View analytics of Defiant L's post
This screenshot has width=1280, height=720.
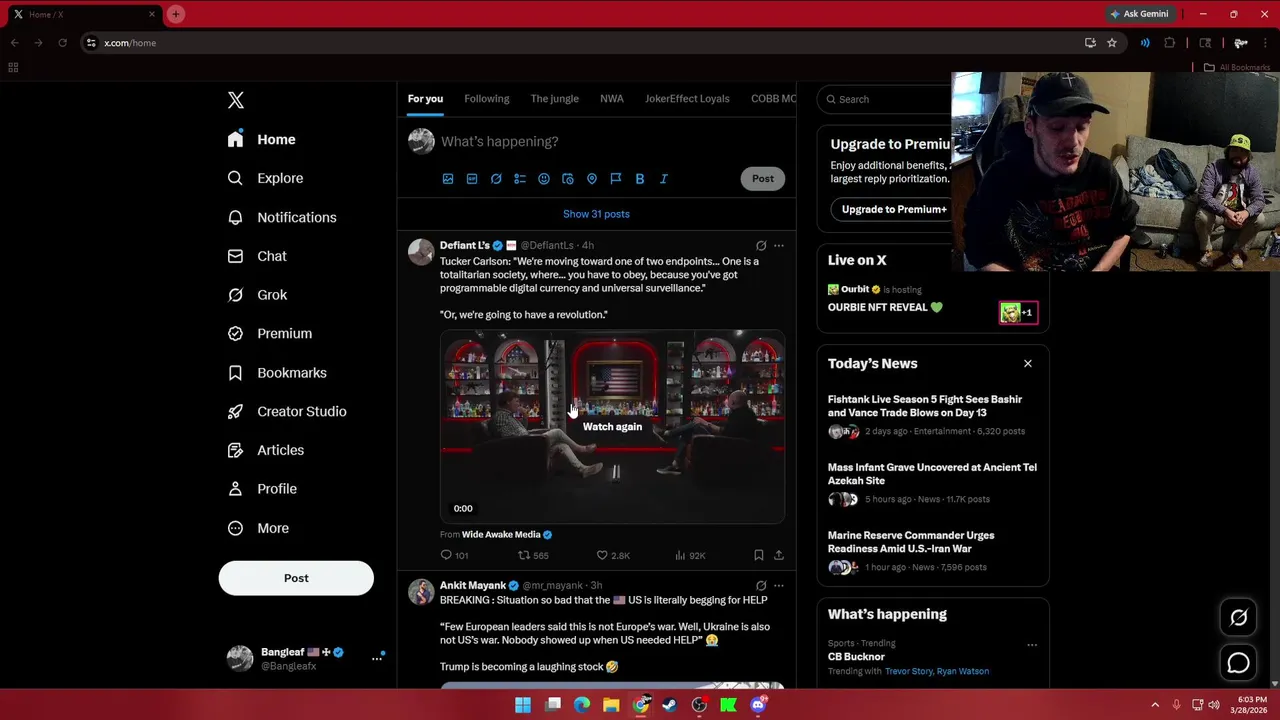(690, 555)
